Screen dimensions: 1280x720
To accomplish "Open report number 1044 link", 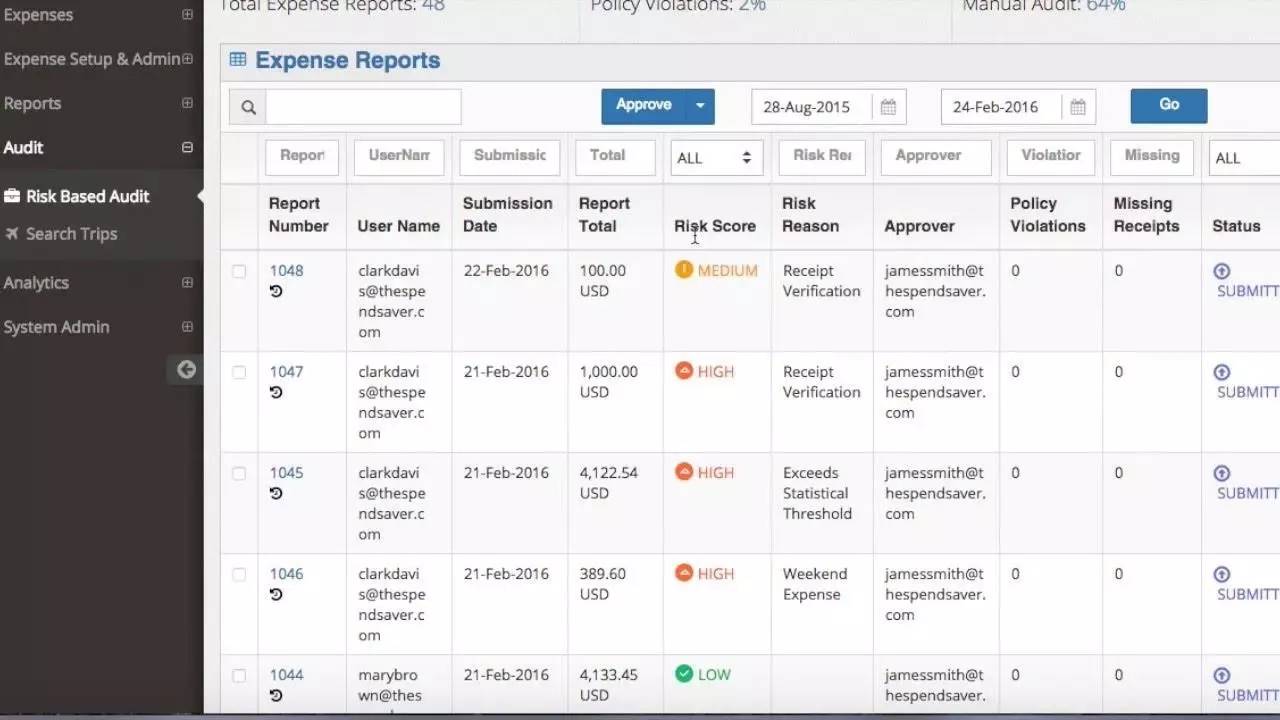I will pyautogui.click(x=286, y=674).
